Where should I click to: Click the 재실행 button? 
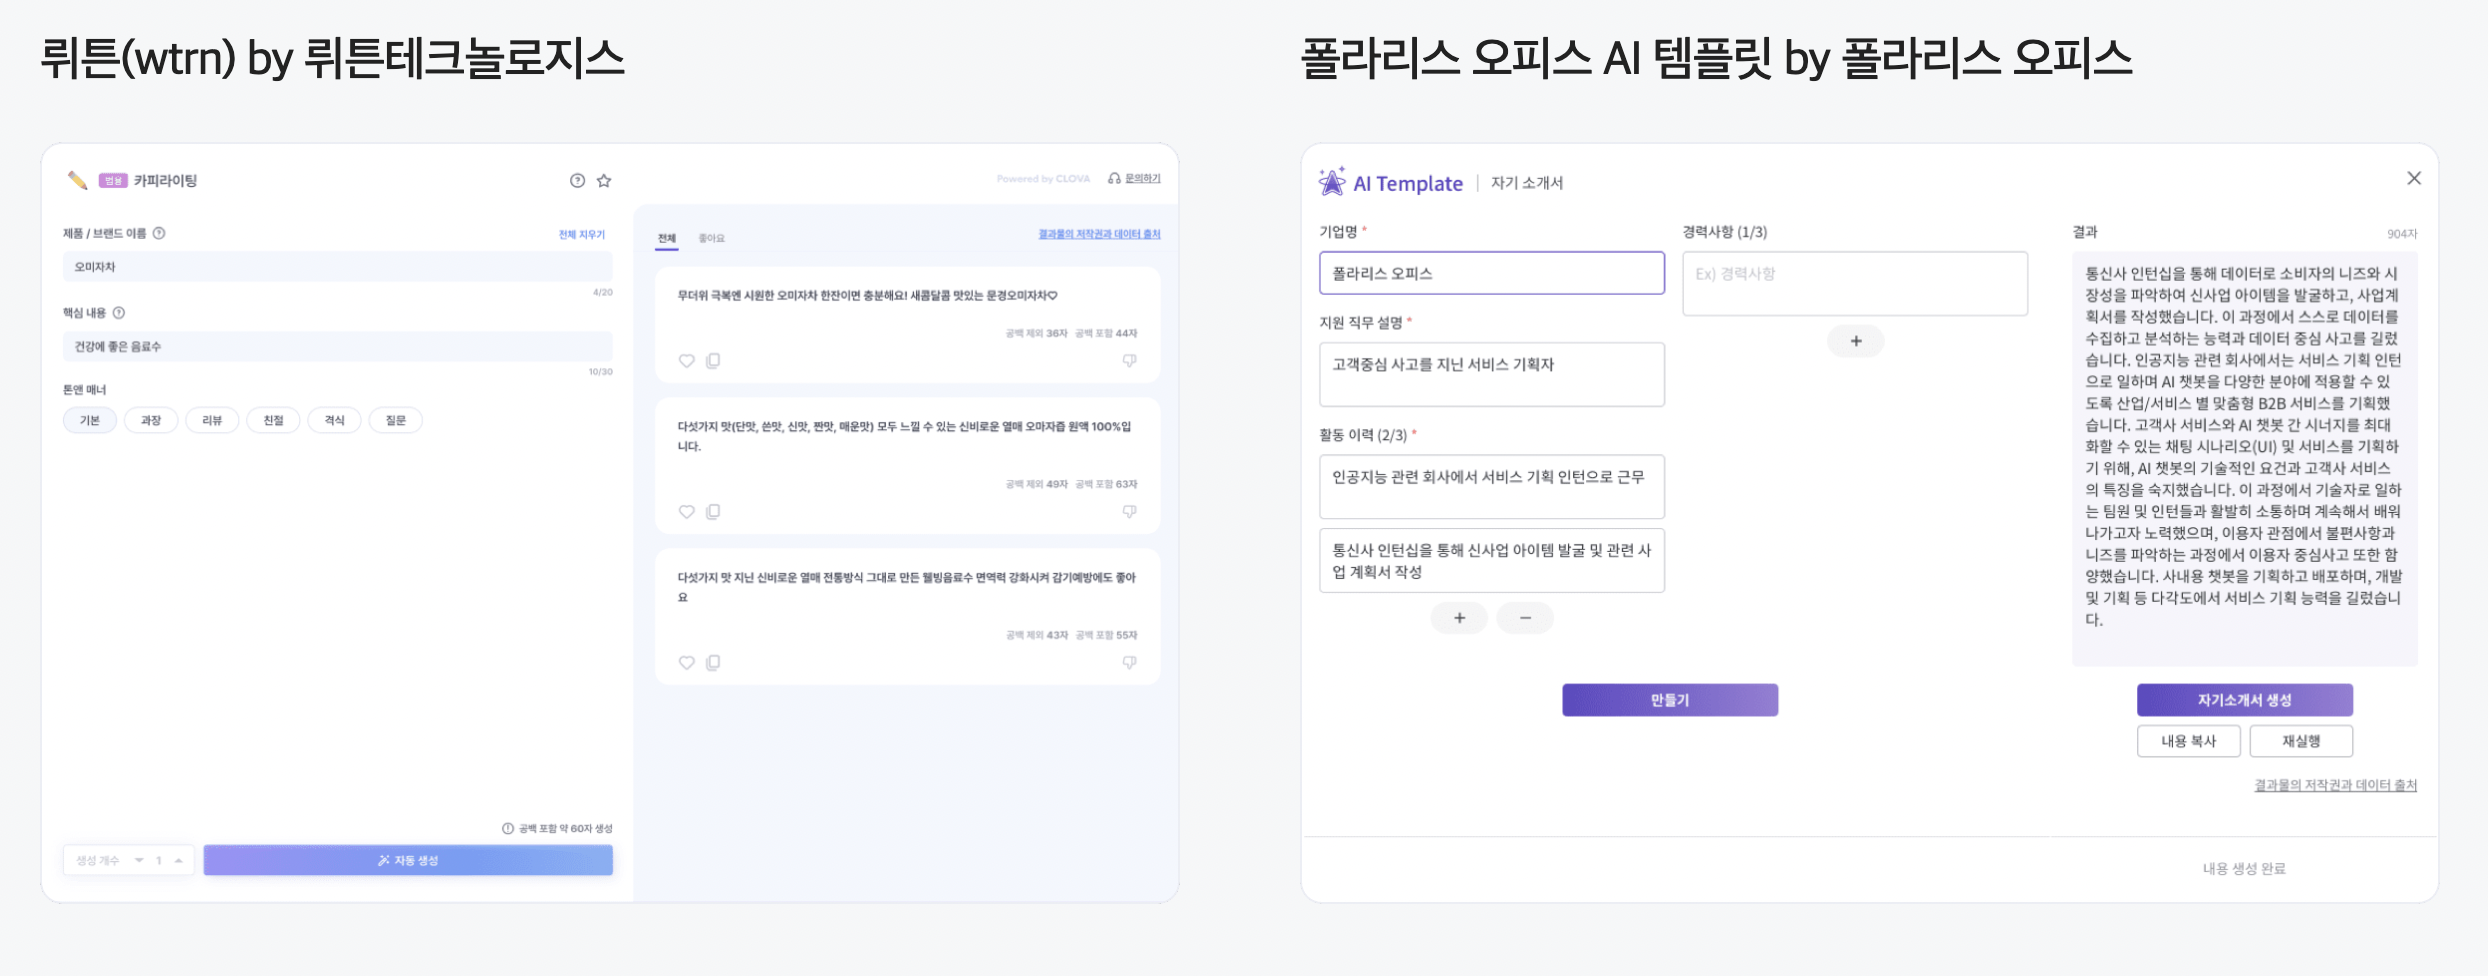(2301, 741)
